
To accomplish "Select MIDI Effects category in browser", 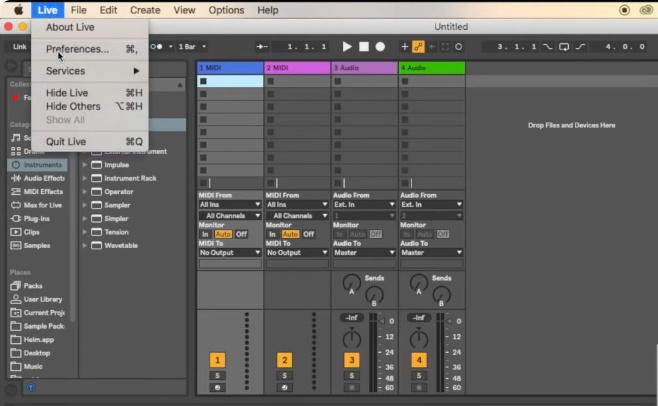I will tap(38, 191).
